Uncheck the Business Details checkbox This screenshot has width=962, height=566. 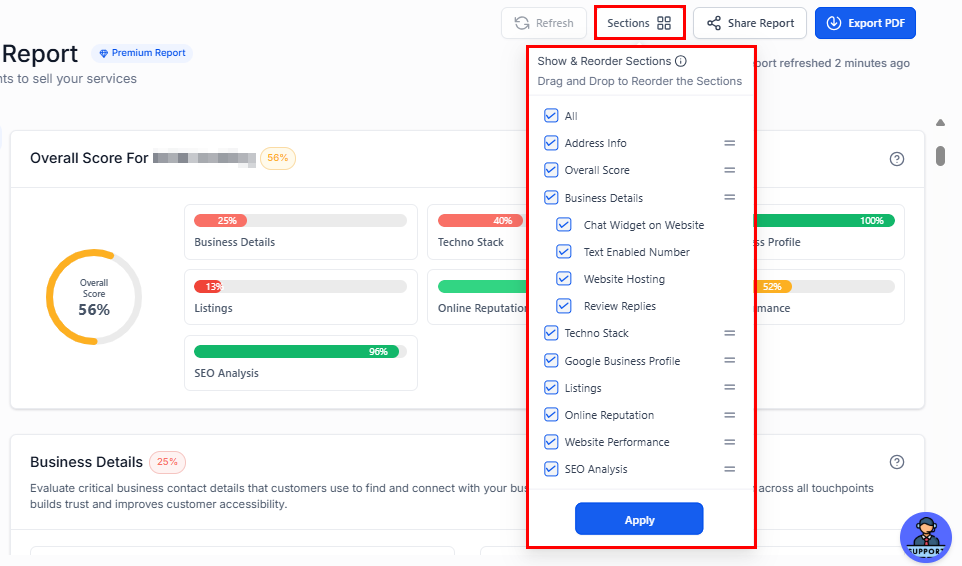[x=551, y=197]
